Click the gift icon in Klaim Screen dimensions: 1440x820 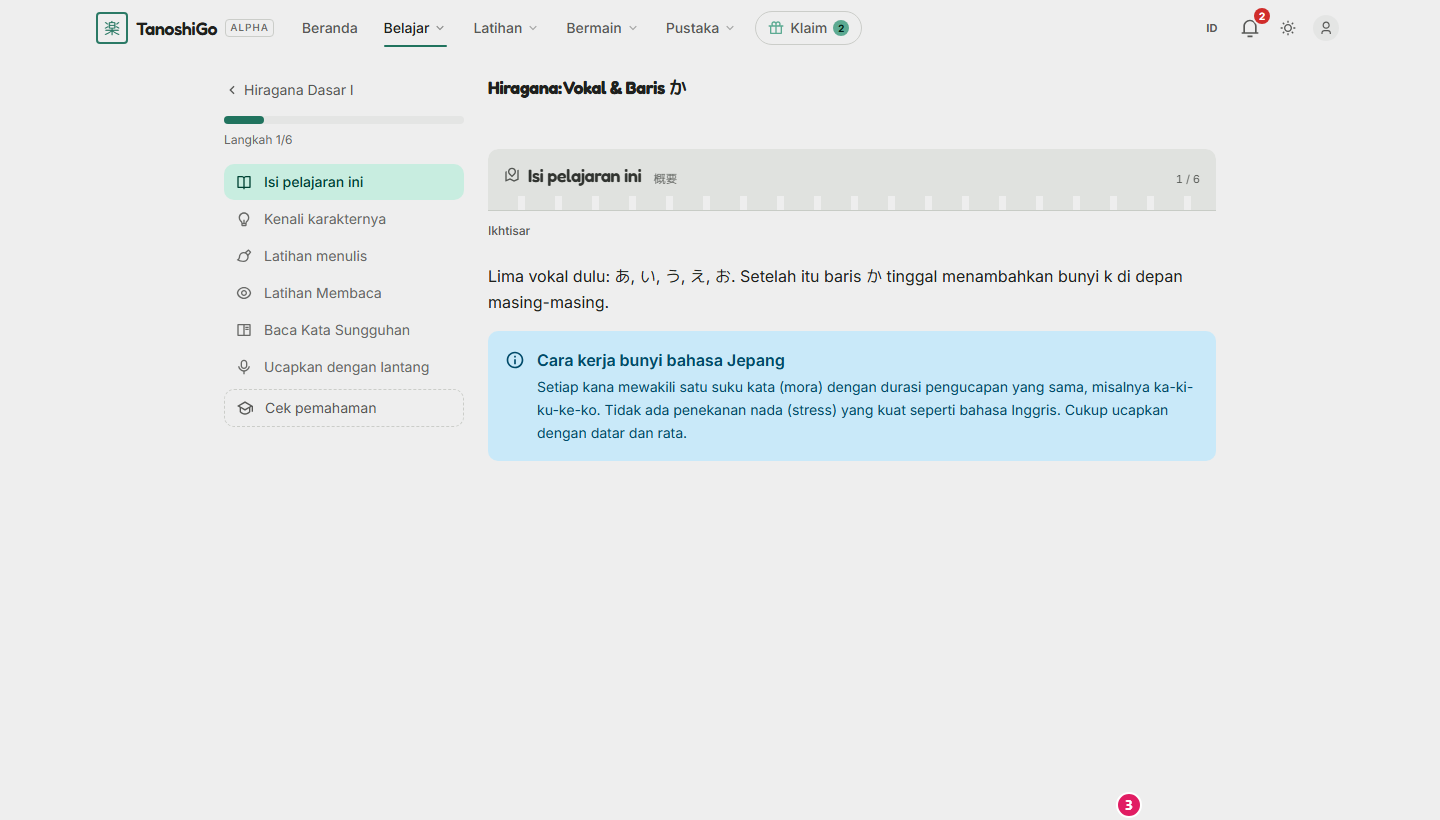click(776, 28)
